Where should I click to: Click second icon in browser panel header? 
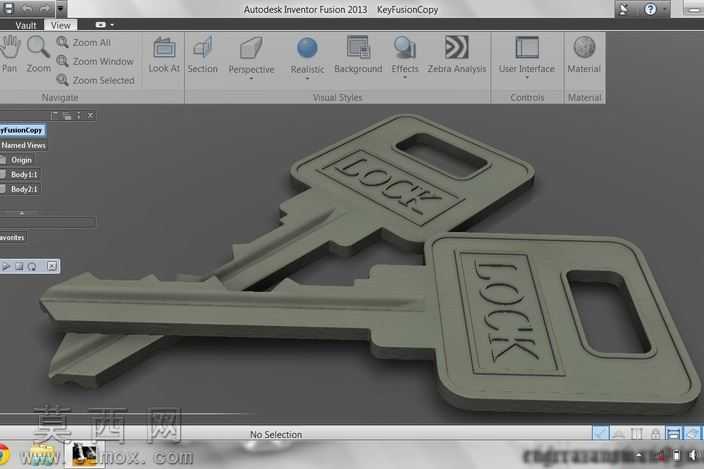tap(67, 116)
